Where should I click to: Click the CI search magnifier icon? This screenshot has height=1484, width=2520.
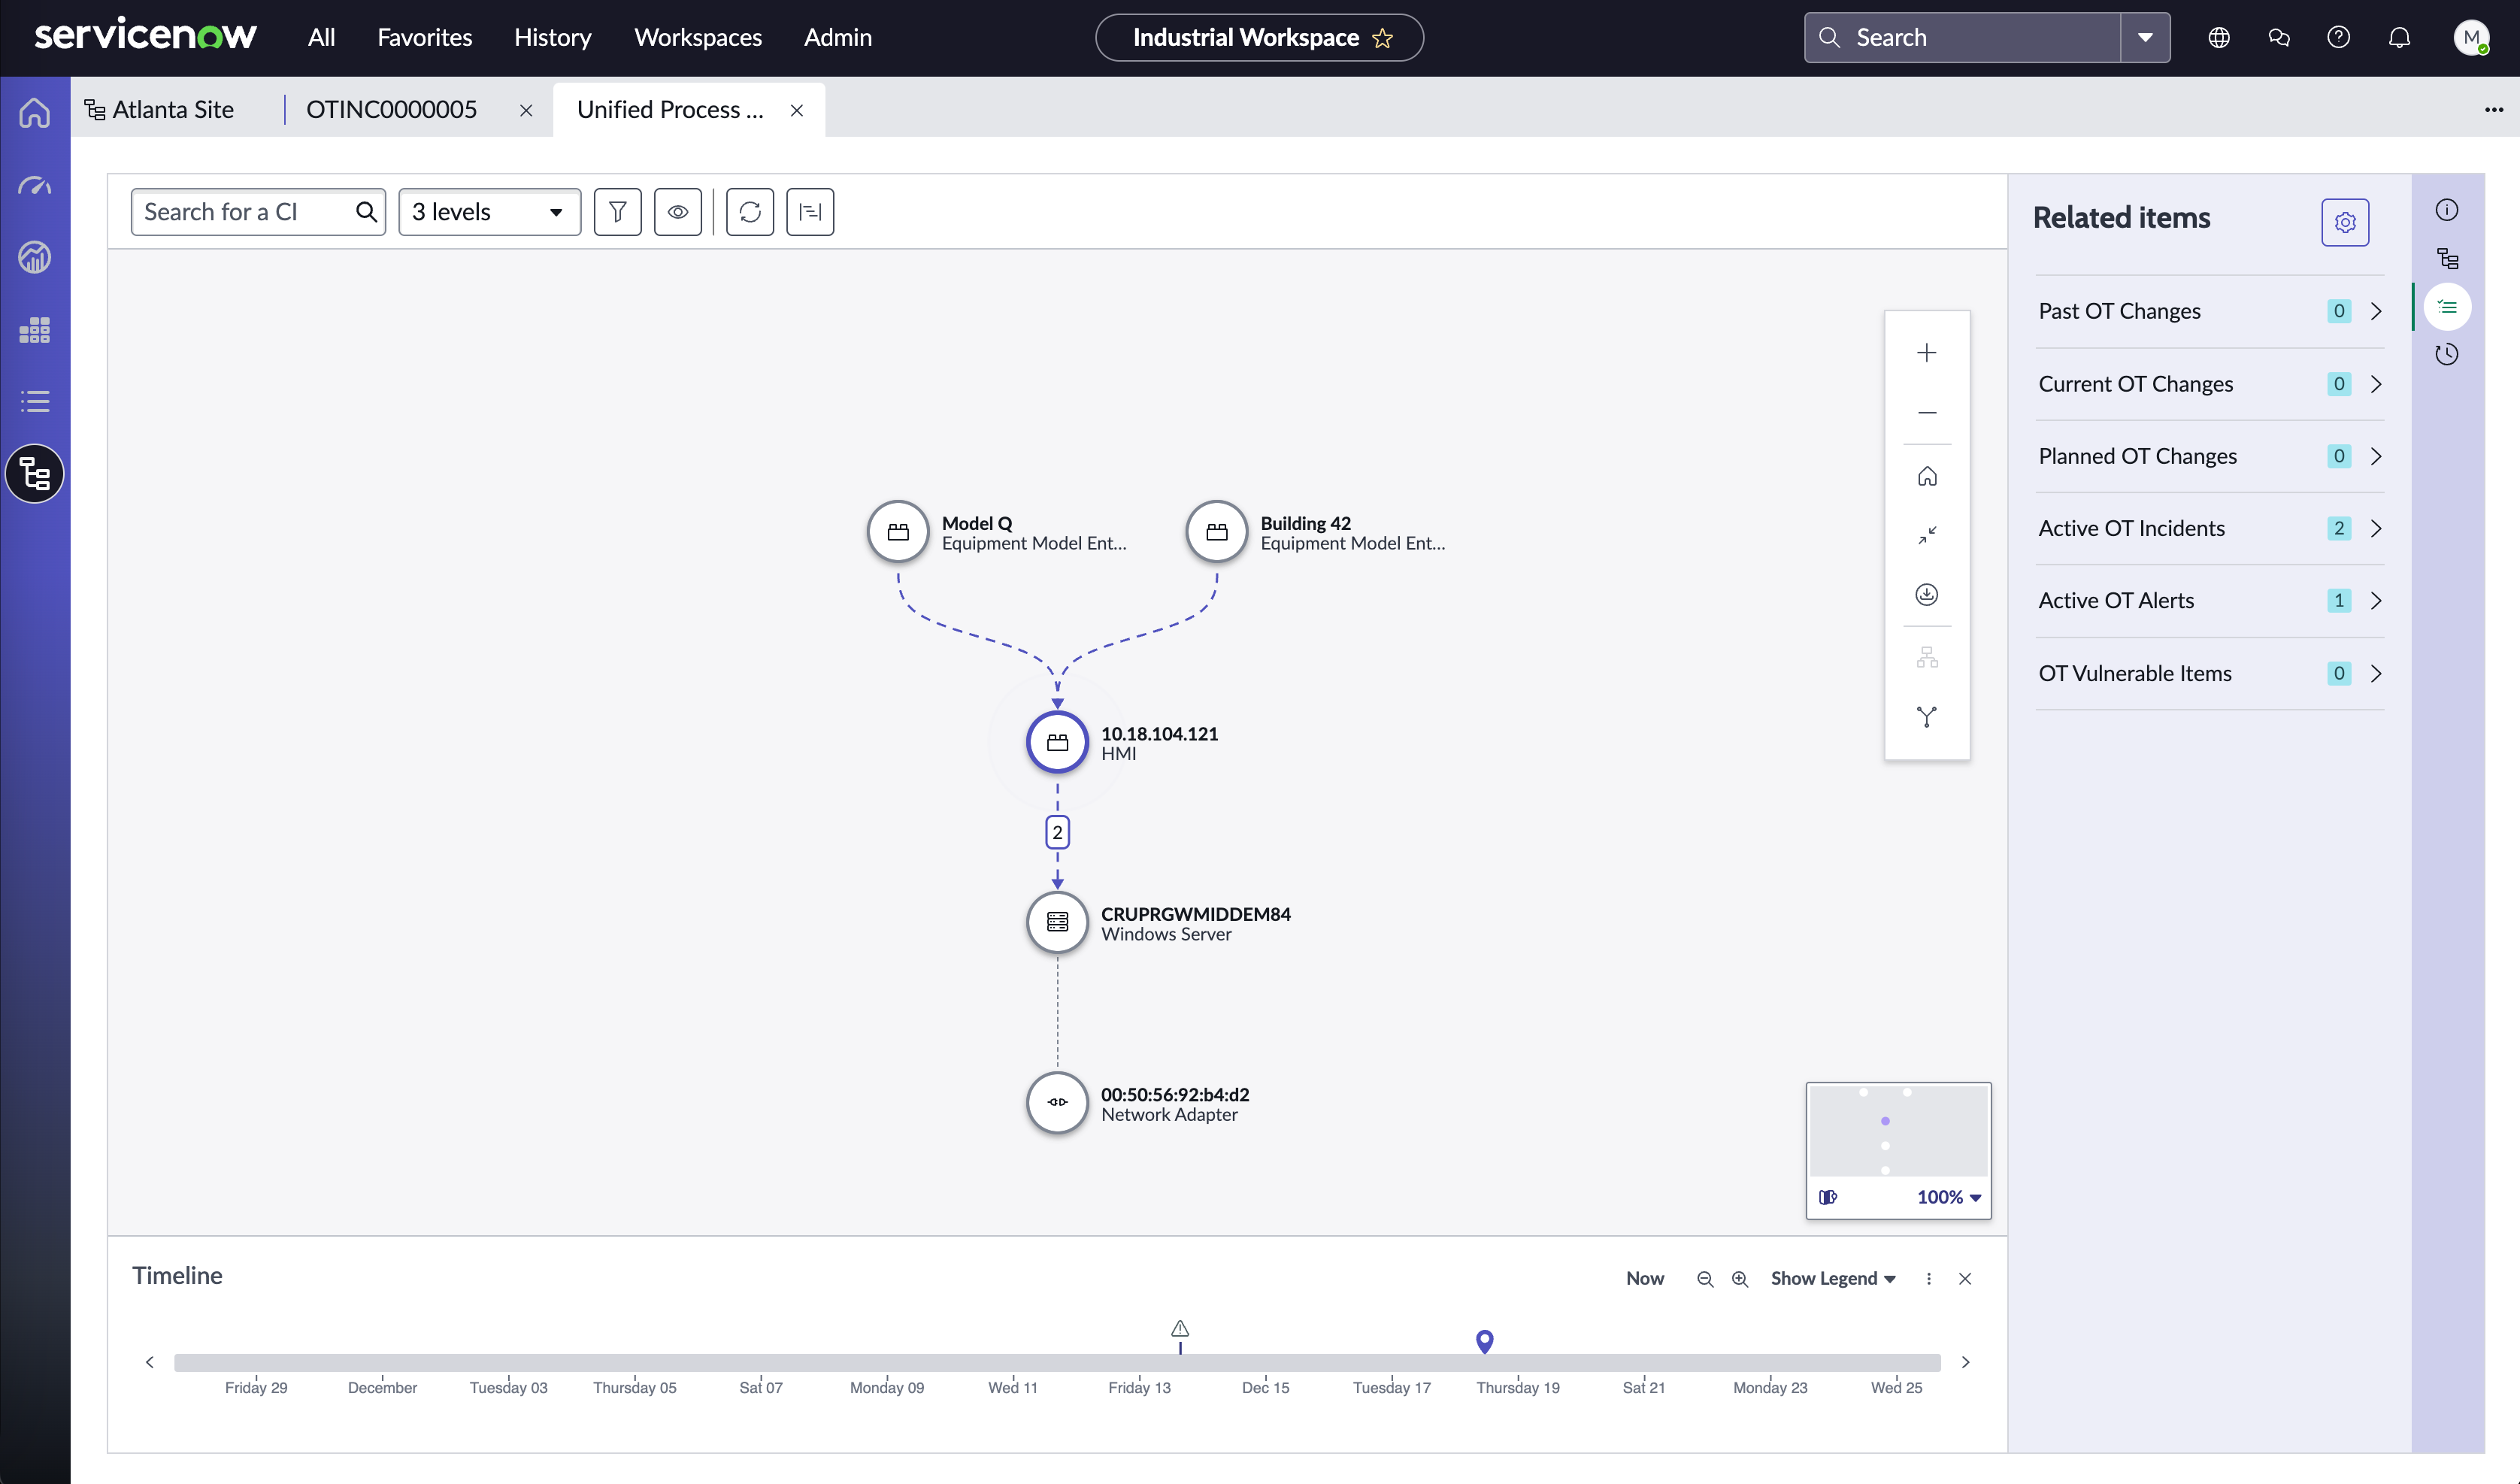(366, 212)
